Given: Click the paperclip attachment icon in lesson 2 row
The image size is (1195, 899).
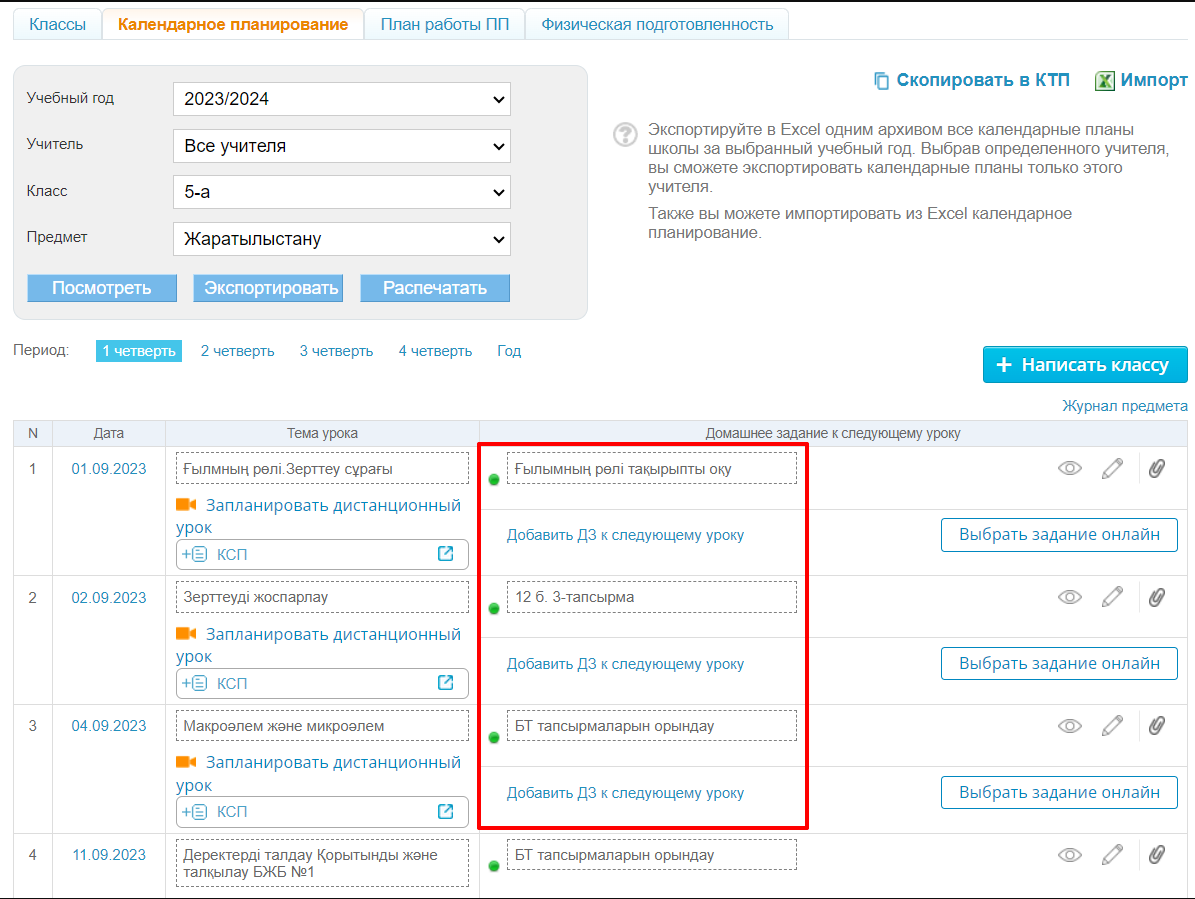Looking at the screenshot, I should [1156, 597].
